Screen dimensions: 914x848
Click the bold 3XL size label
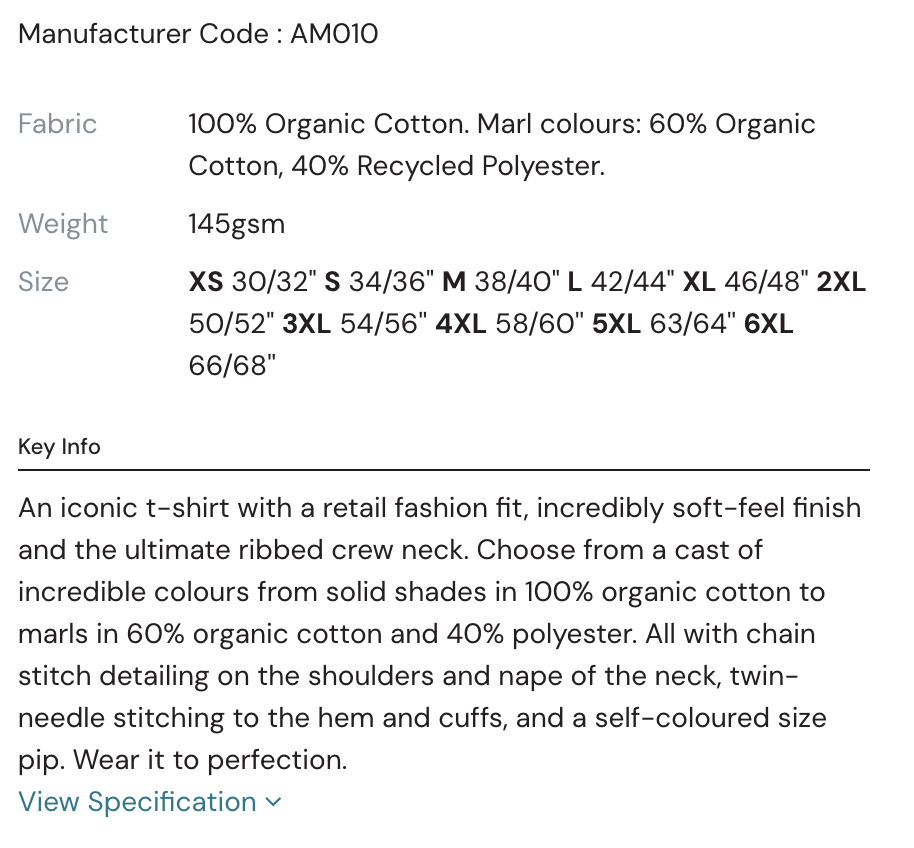pyautogui.click(x=307, y=324)
